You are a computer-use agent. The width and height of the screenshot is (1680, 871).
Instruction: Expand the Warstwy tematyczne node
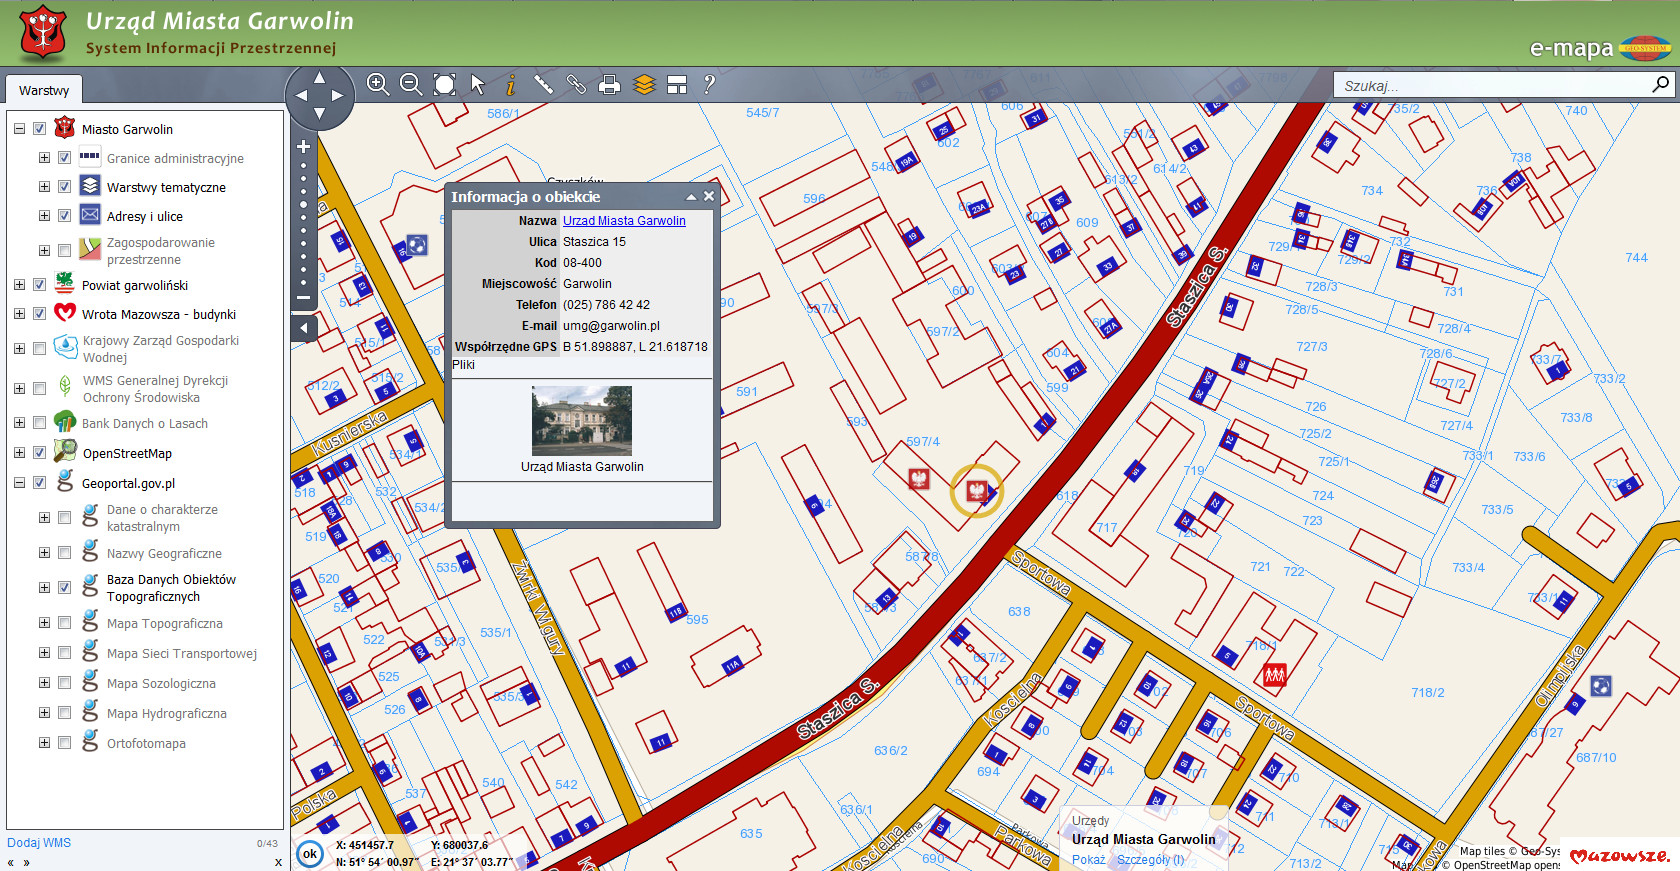pyautogui.click(x=44, y=187)
